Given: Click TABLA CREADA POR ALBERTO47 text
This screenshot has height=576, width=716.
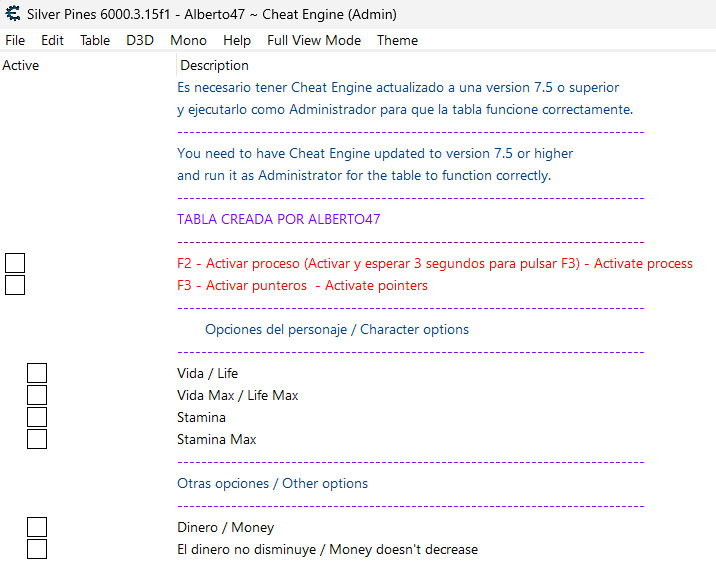Looking at the screenshot, I should coord(279,219).
